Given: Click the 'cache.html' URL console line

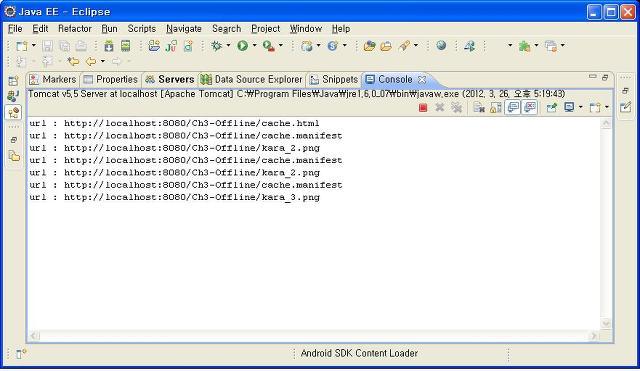Looking at the screenshot, I should pyautogui.click(x=174, y=123).
